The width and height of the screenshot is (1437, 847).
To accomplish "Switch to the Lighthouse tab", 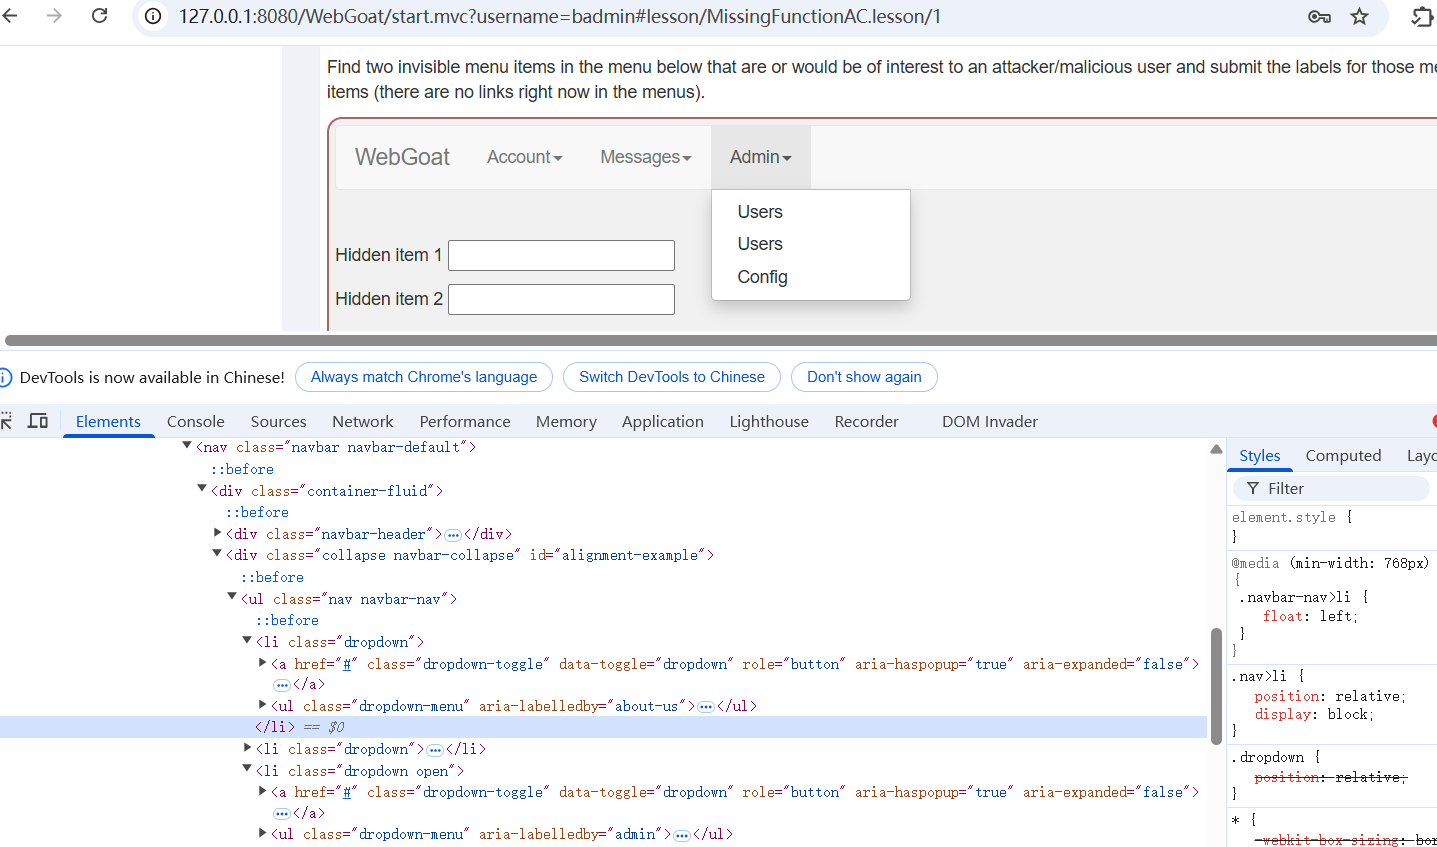I will 769,421.
